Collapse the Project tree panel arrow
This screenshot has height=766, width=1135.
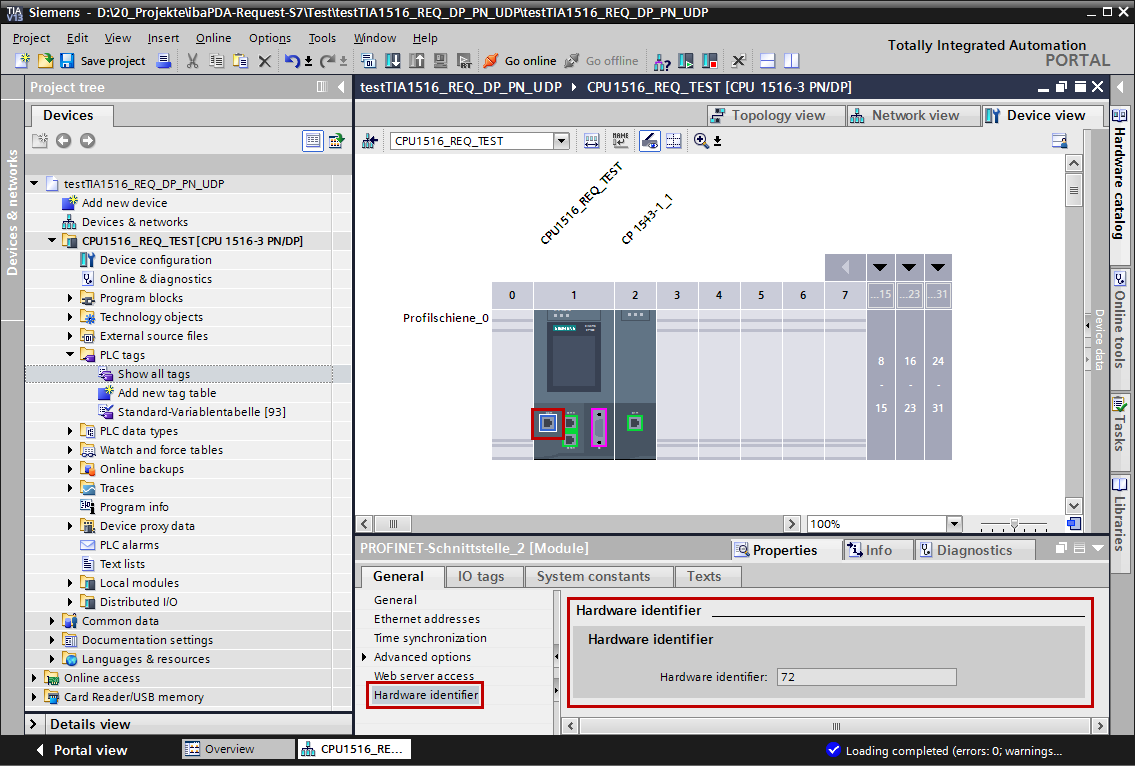click(x=340, y=87)
